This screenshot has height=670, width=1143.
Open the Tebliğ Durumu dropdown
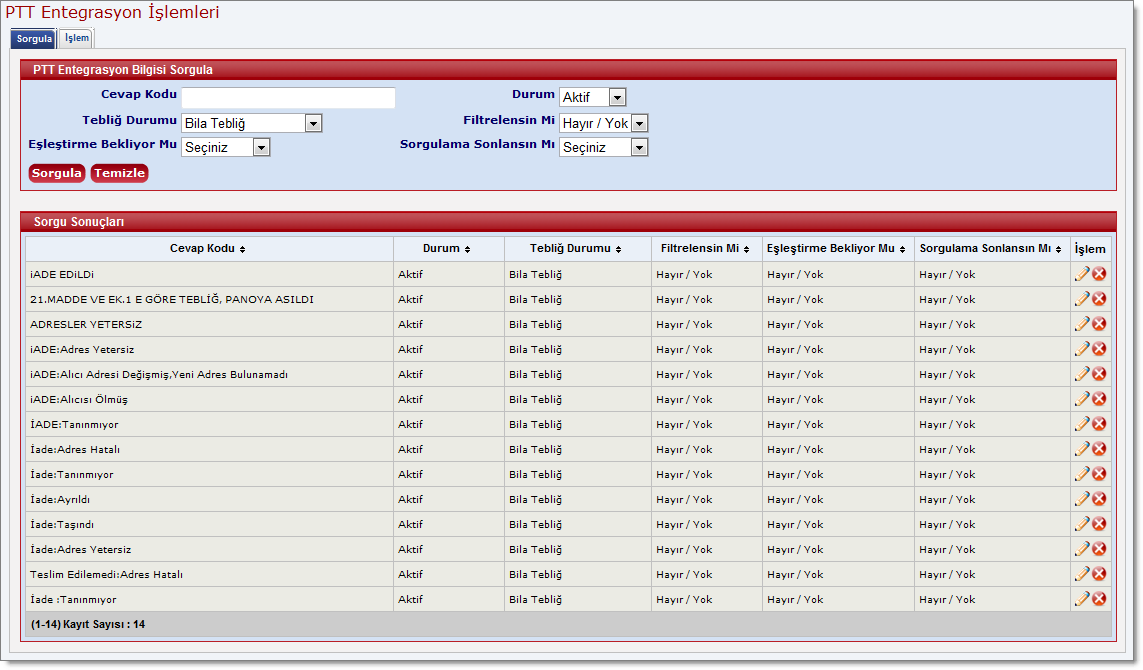251,123
